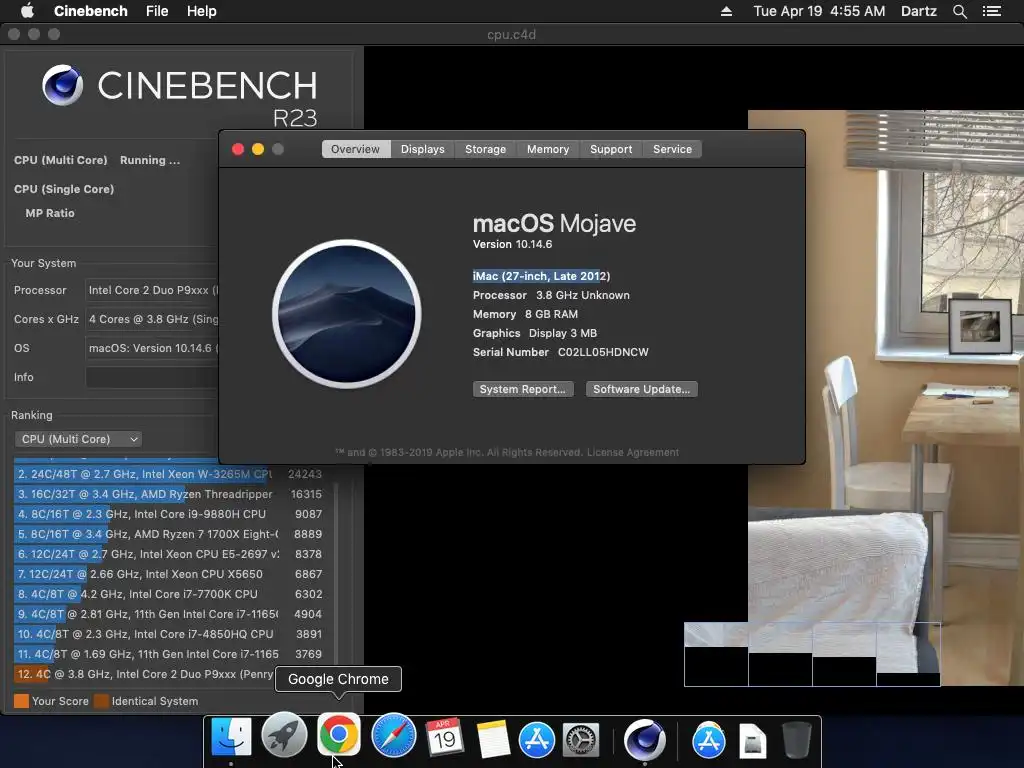Open Calendar icon showing 19
The height and width of the screenshot is (768, 1024).
[445, 737]
